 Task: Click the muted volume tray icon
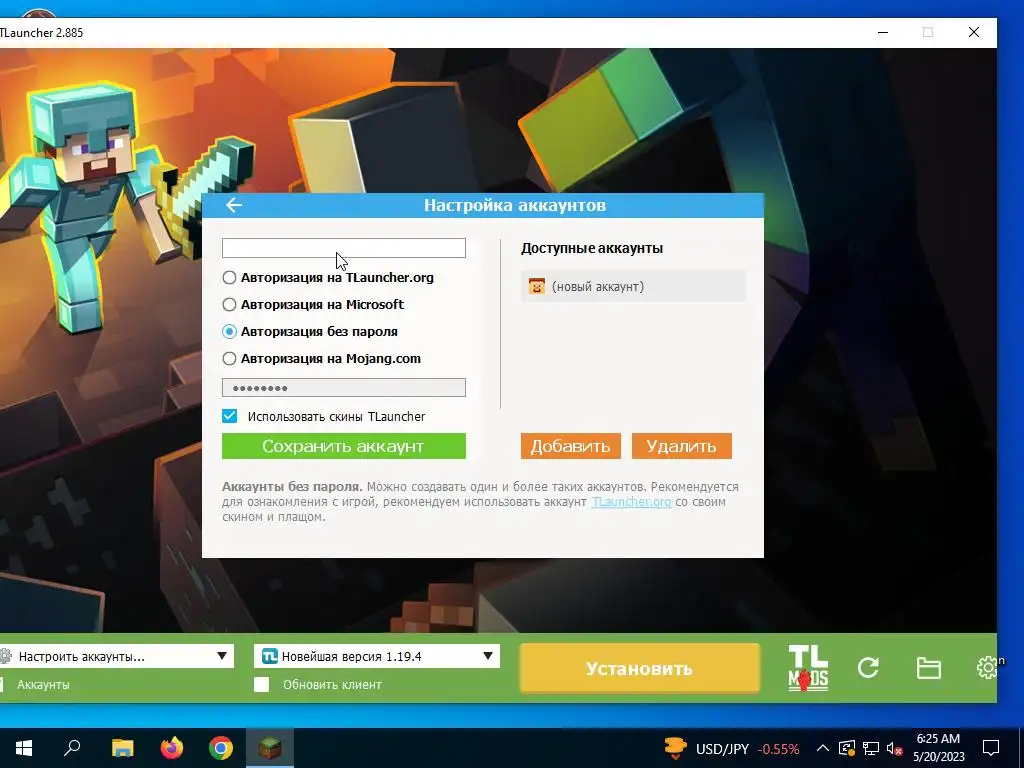894,748
